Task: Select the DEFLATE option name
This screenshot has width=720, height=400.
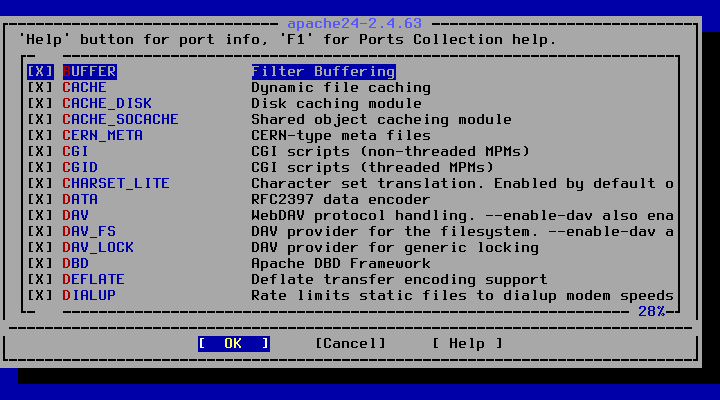Action: [93, 280]
